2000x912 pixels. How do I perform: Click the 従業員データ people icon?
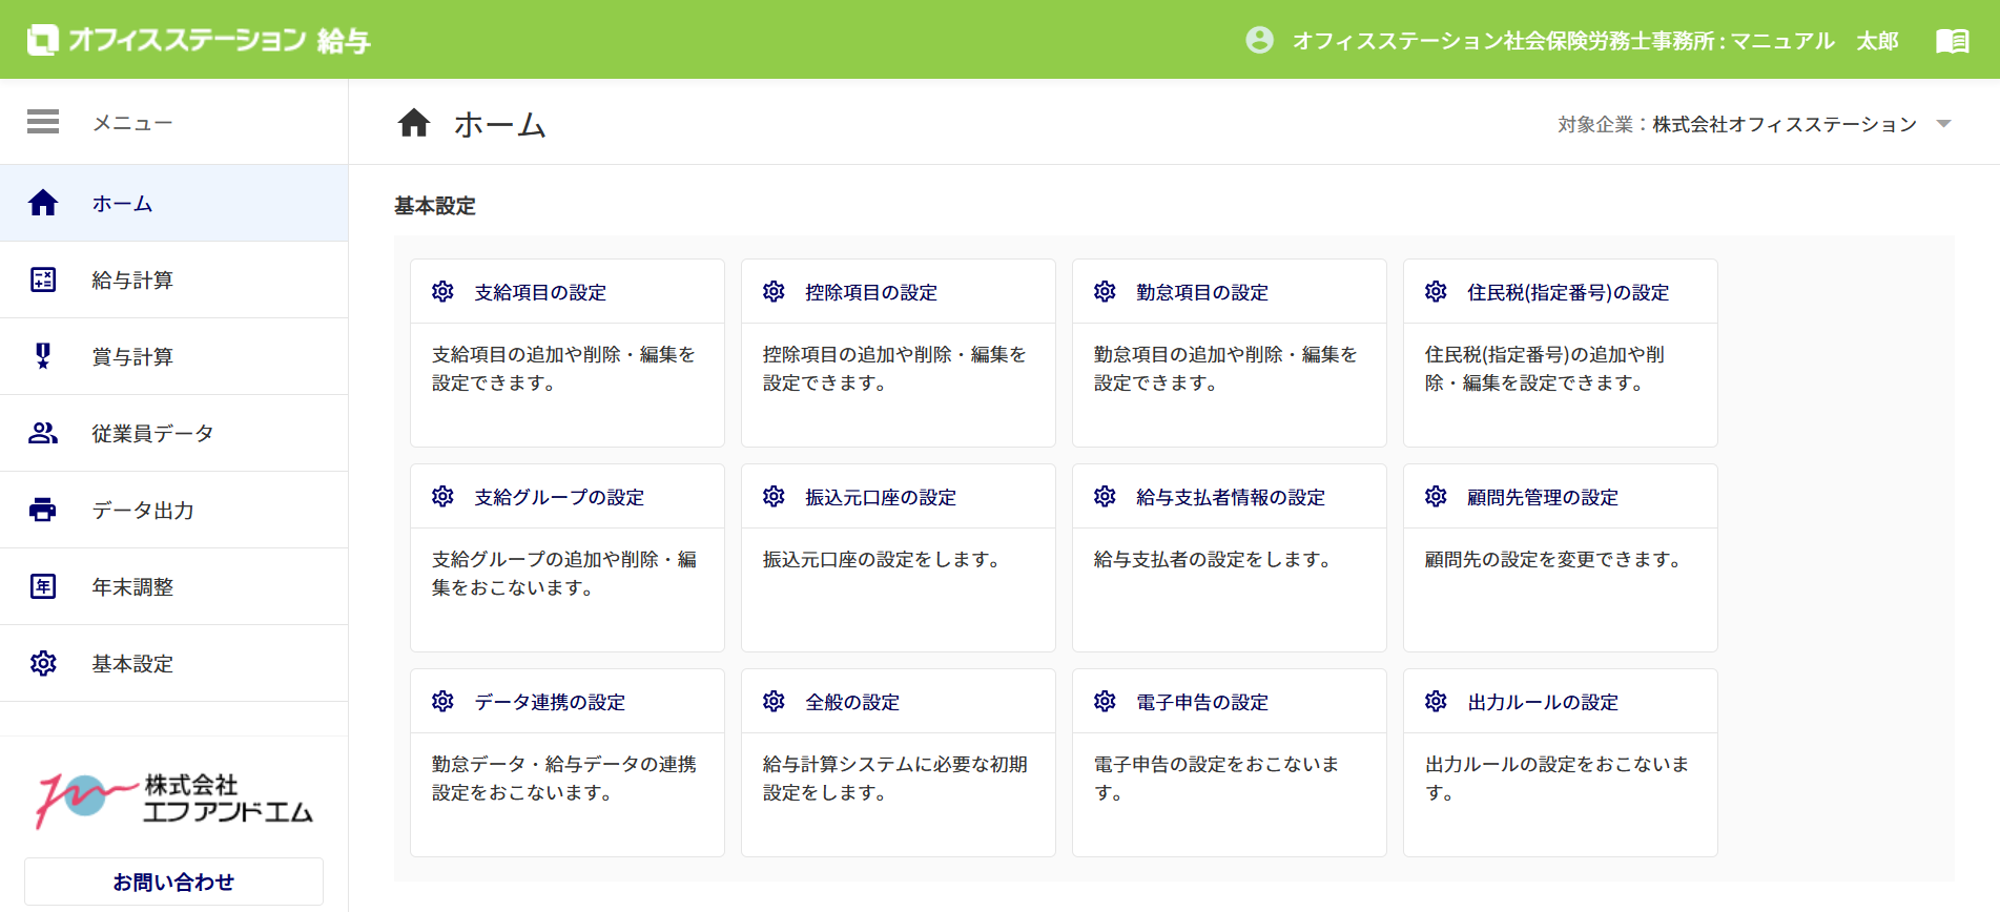[x=43, y=433]
